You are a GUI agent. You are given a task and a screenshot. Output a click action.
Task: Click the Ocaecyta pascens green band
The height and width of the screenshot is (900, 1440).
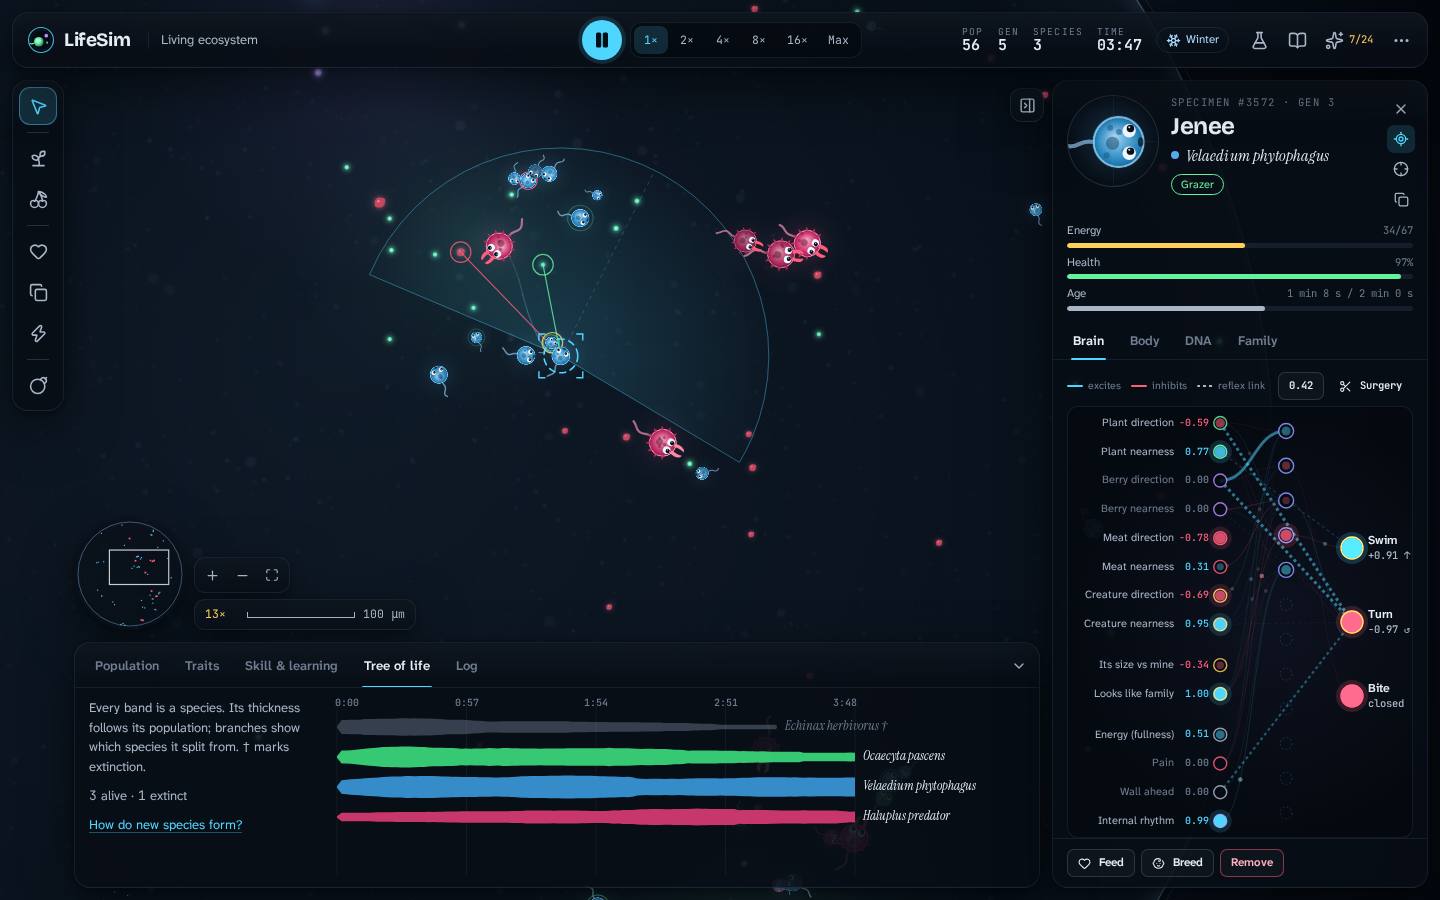point(597,756)
